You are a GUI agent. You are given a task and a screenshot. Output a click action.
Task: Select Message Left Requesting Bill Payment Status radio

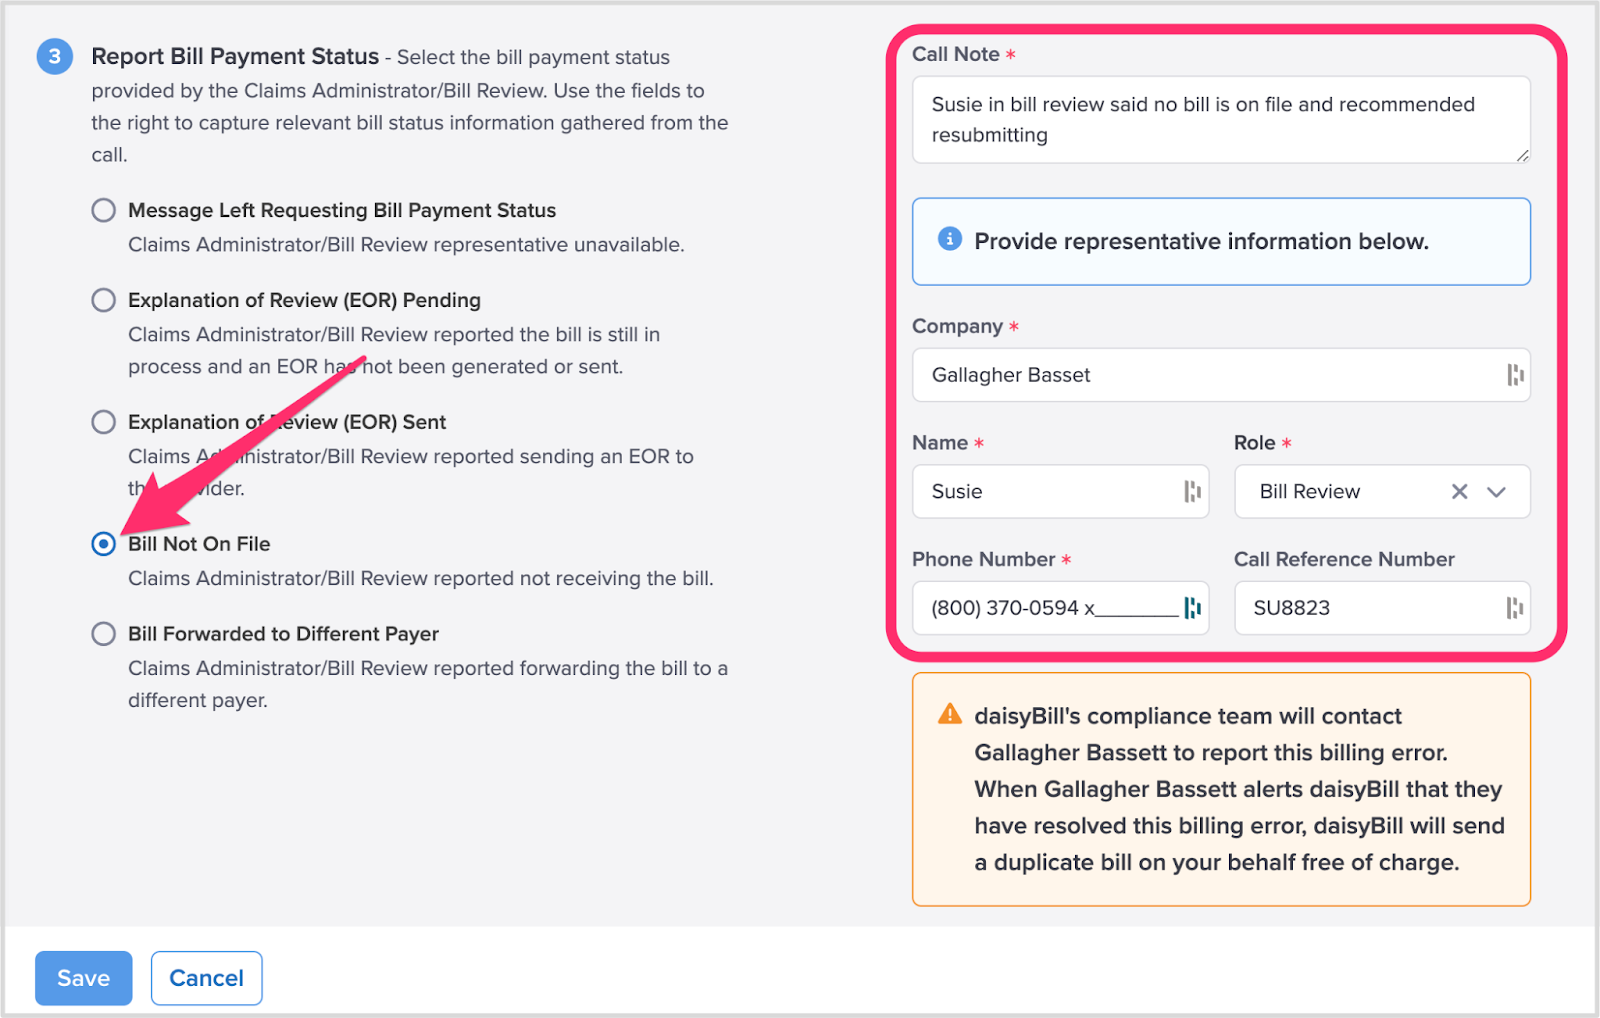click(x=103, y=210)
